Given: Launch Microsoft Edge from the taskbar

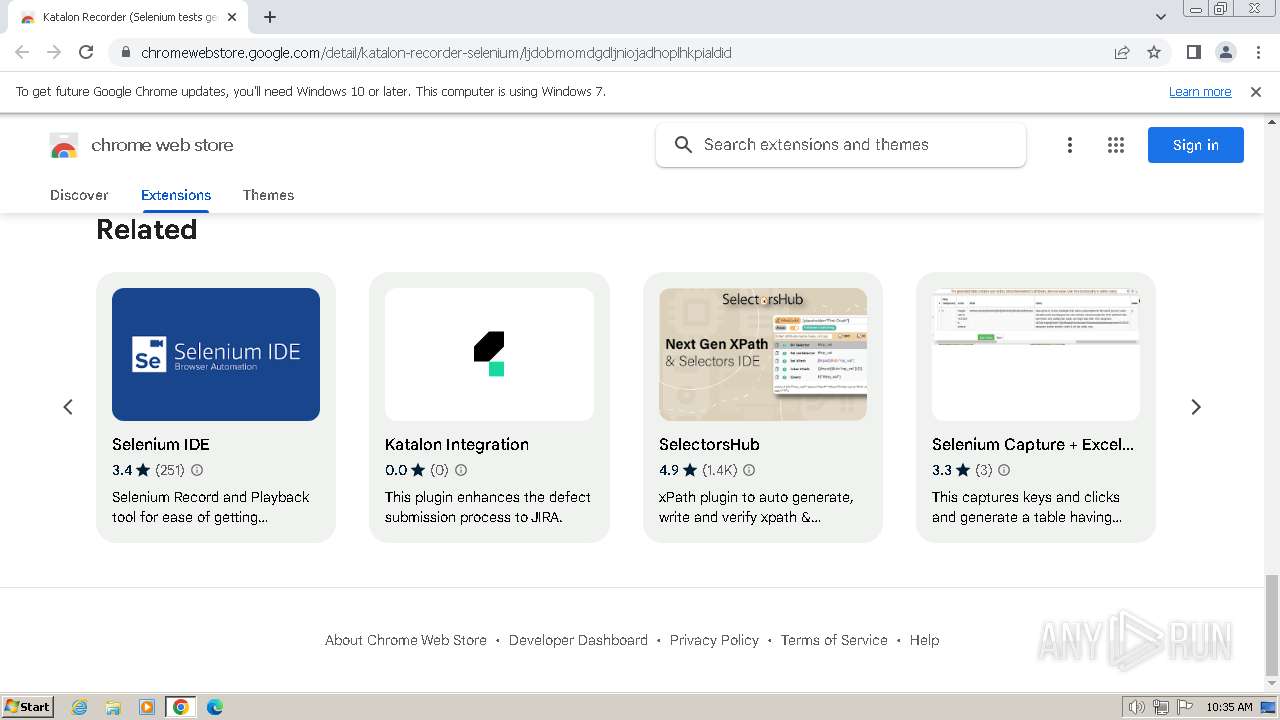Looking at the screenshot, I should pyautogui.click(x=215, y=707).
